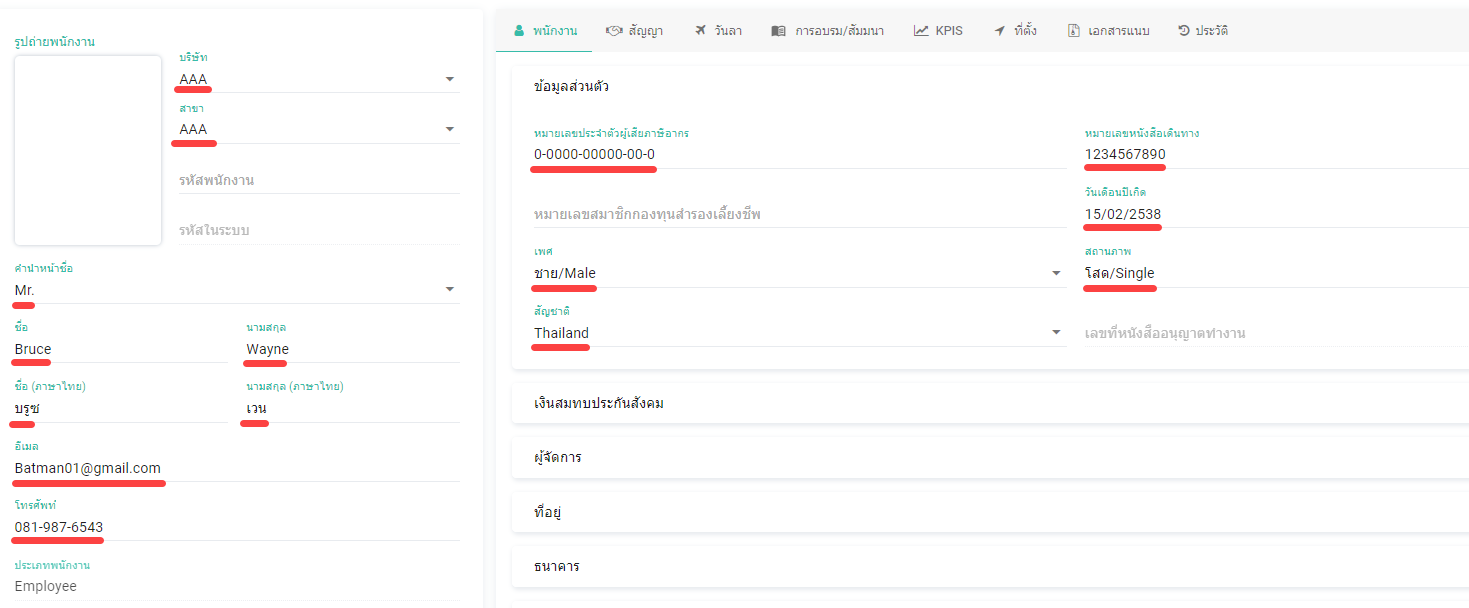The image size is (1469, 608).
Task: Click the airplane icon beside วันลา
Action: (x=701, y=31)
